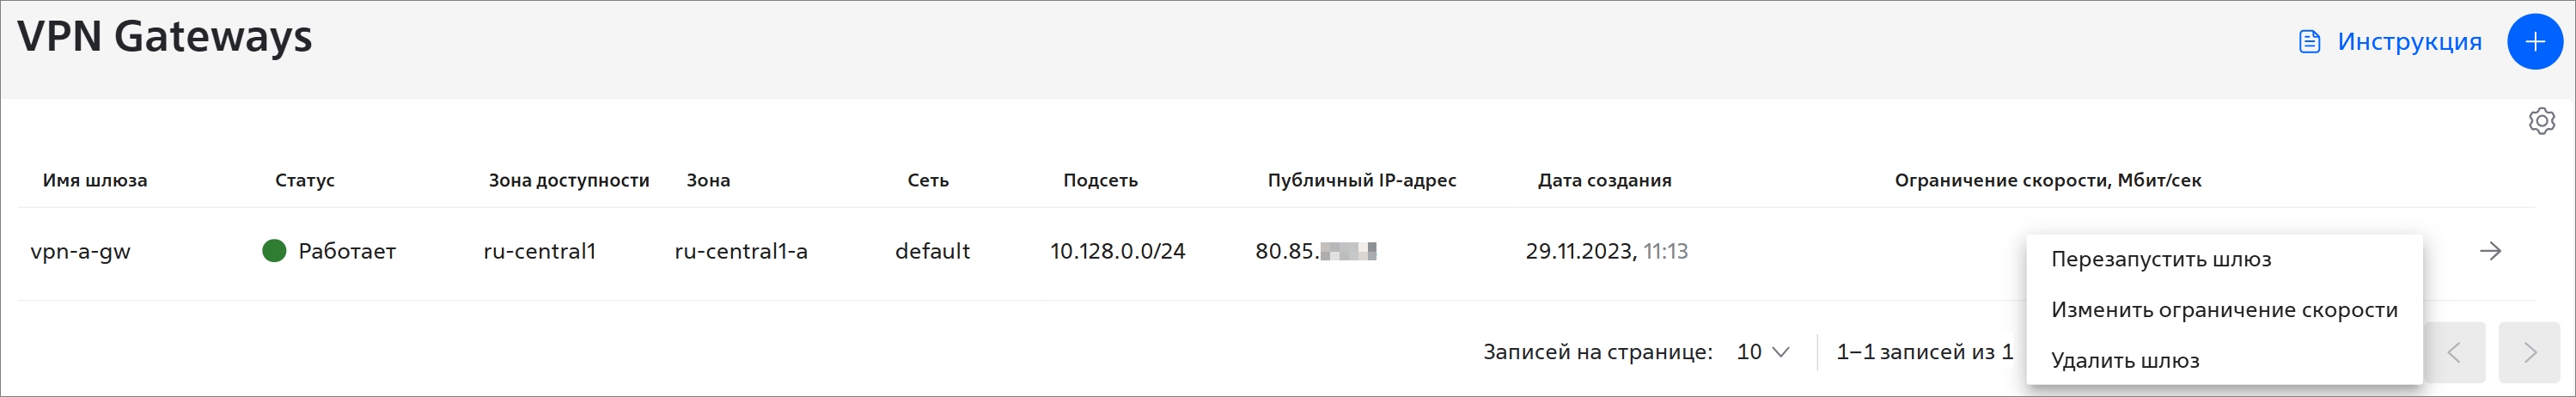
Task: Click green status indicator Работает
Action: [274, 251]
